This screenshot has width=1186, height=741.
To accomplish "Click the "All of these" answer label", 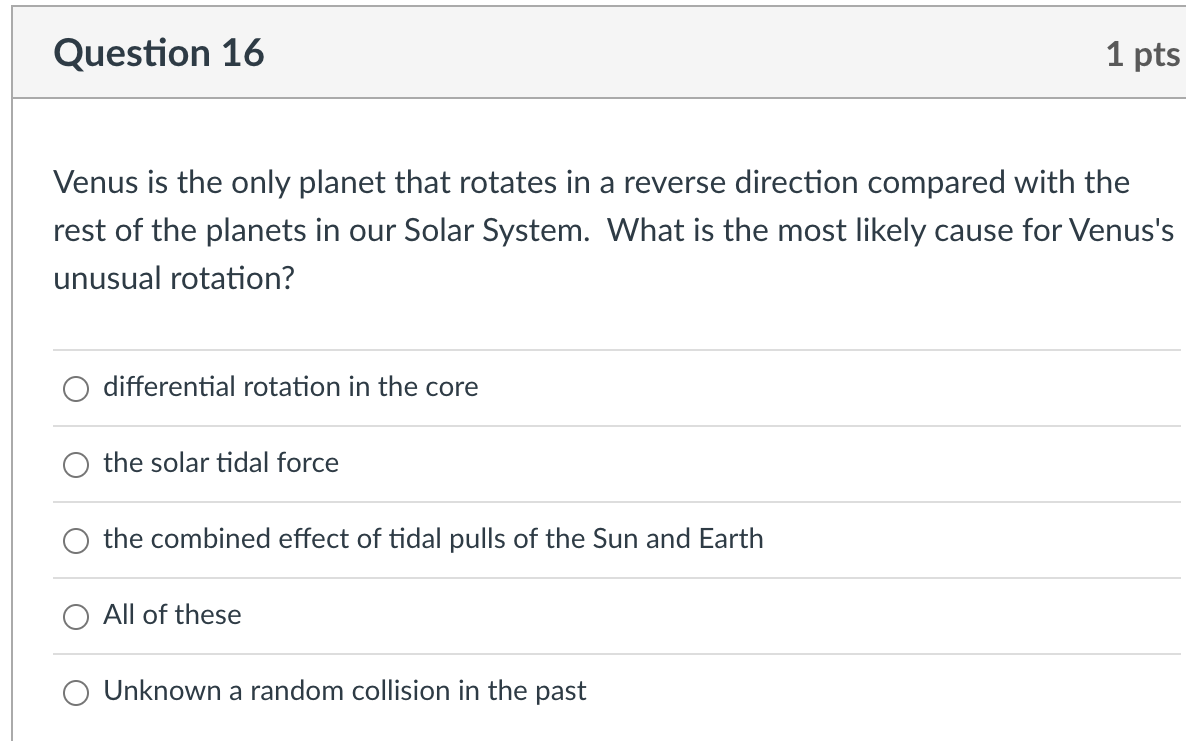I will point(172,615).
